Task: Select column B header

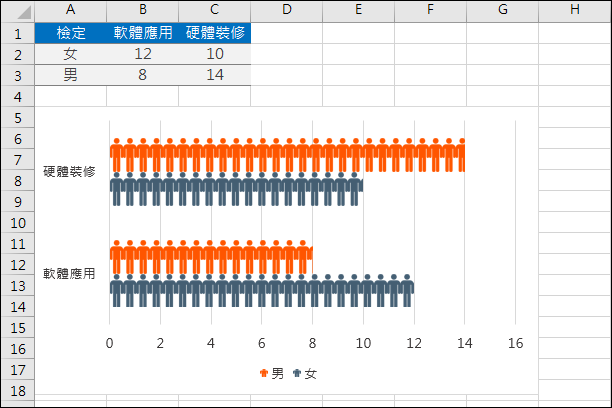Action: click(142, 11)
